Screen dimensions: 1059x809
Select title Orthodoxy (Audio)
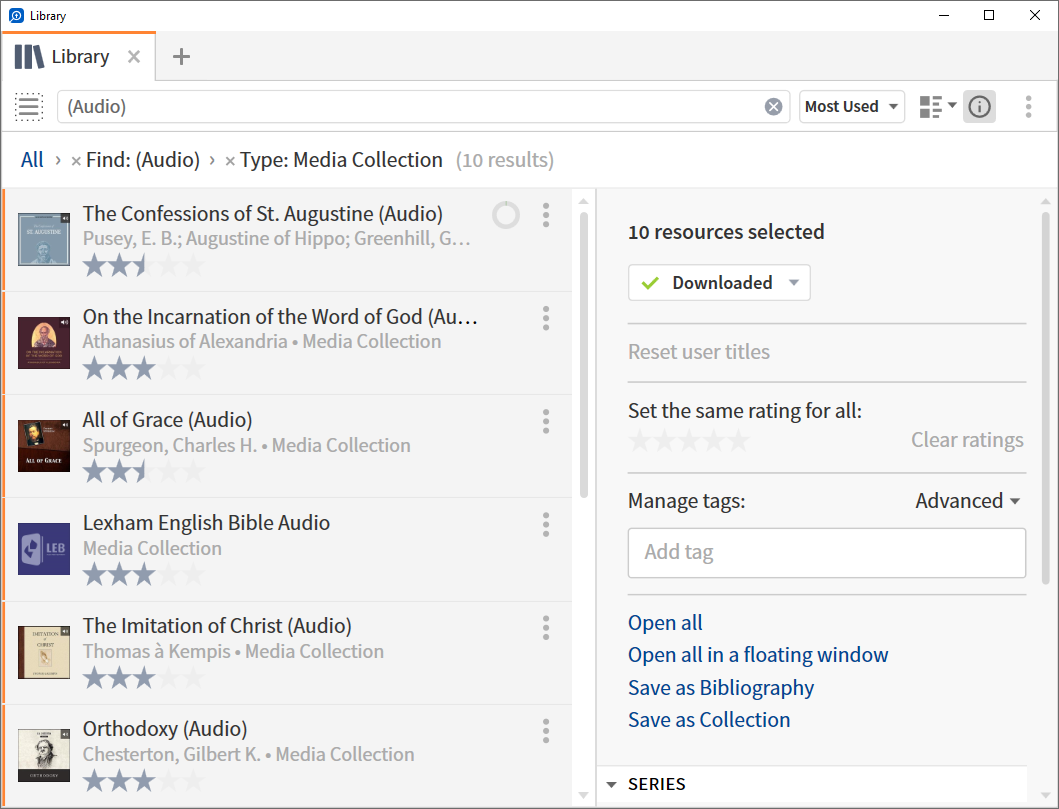tap(165, 729)
